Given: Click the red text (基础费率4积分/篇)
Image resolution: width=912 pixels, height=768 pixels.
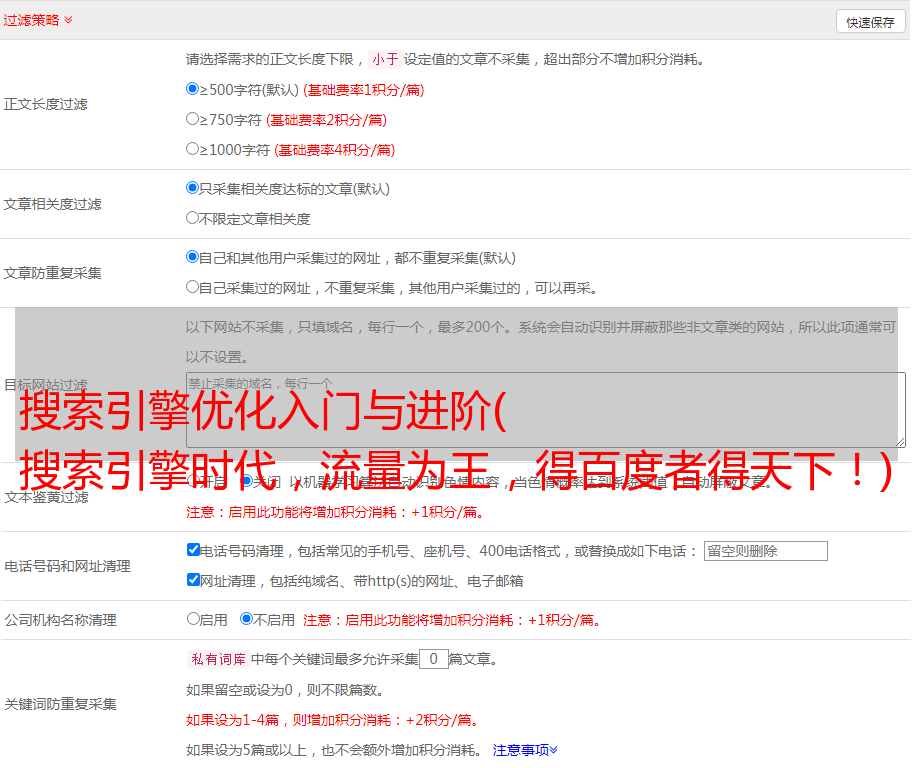Looking at the screenshot, I should pos(335,150).
